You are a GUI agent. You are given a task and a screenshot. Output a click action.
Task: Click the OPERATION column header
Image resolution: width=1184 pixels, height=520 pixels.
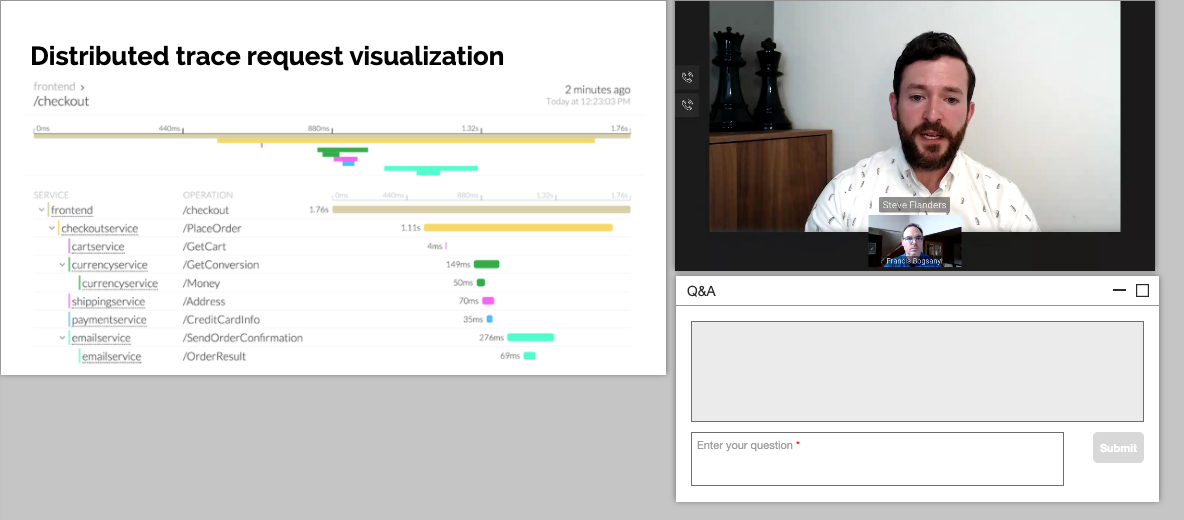coord(208,195)
